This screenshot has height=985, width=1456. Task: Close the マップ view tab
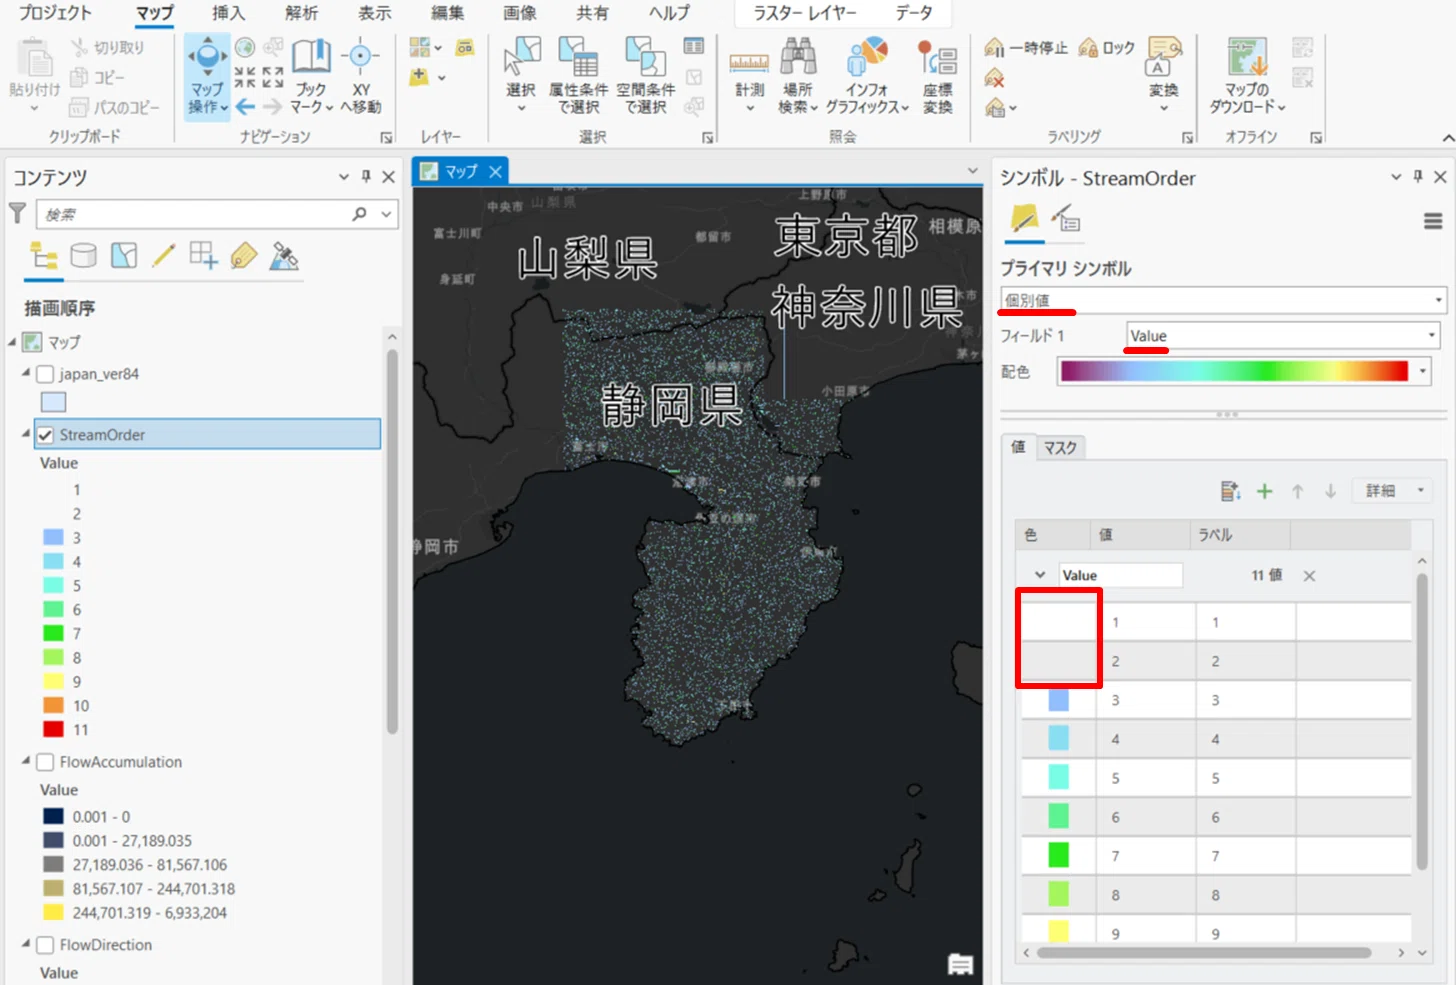coord(495,172)
